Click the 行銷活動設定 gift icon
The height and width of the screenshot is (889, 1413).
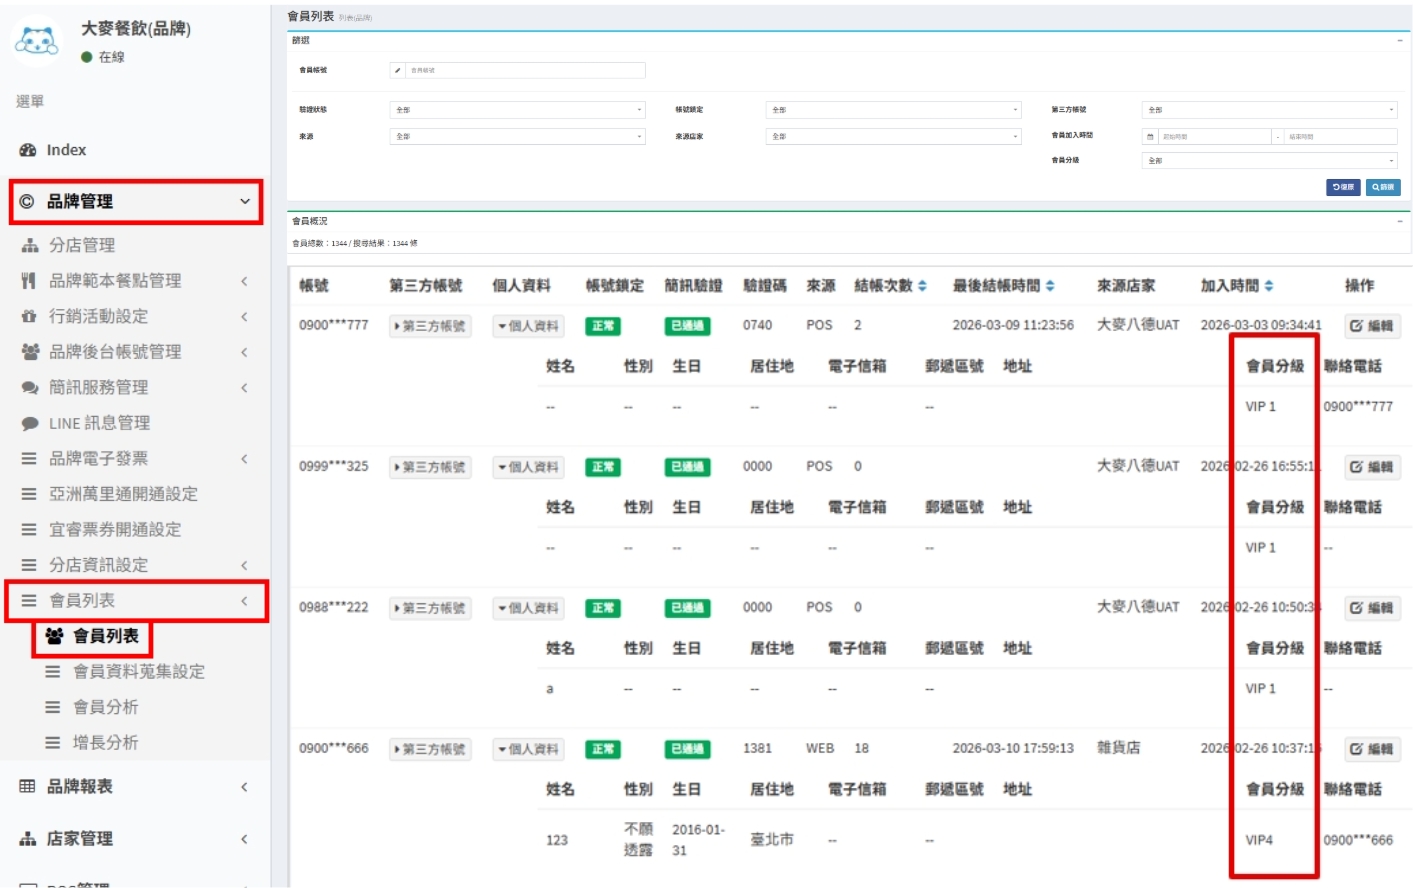point(29,316)
